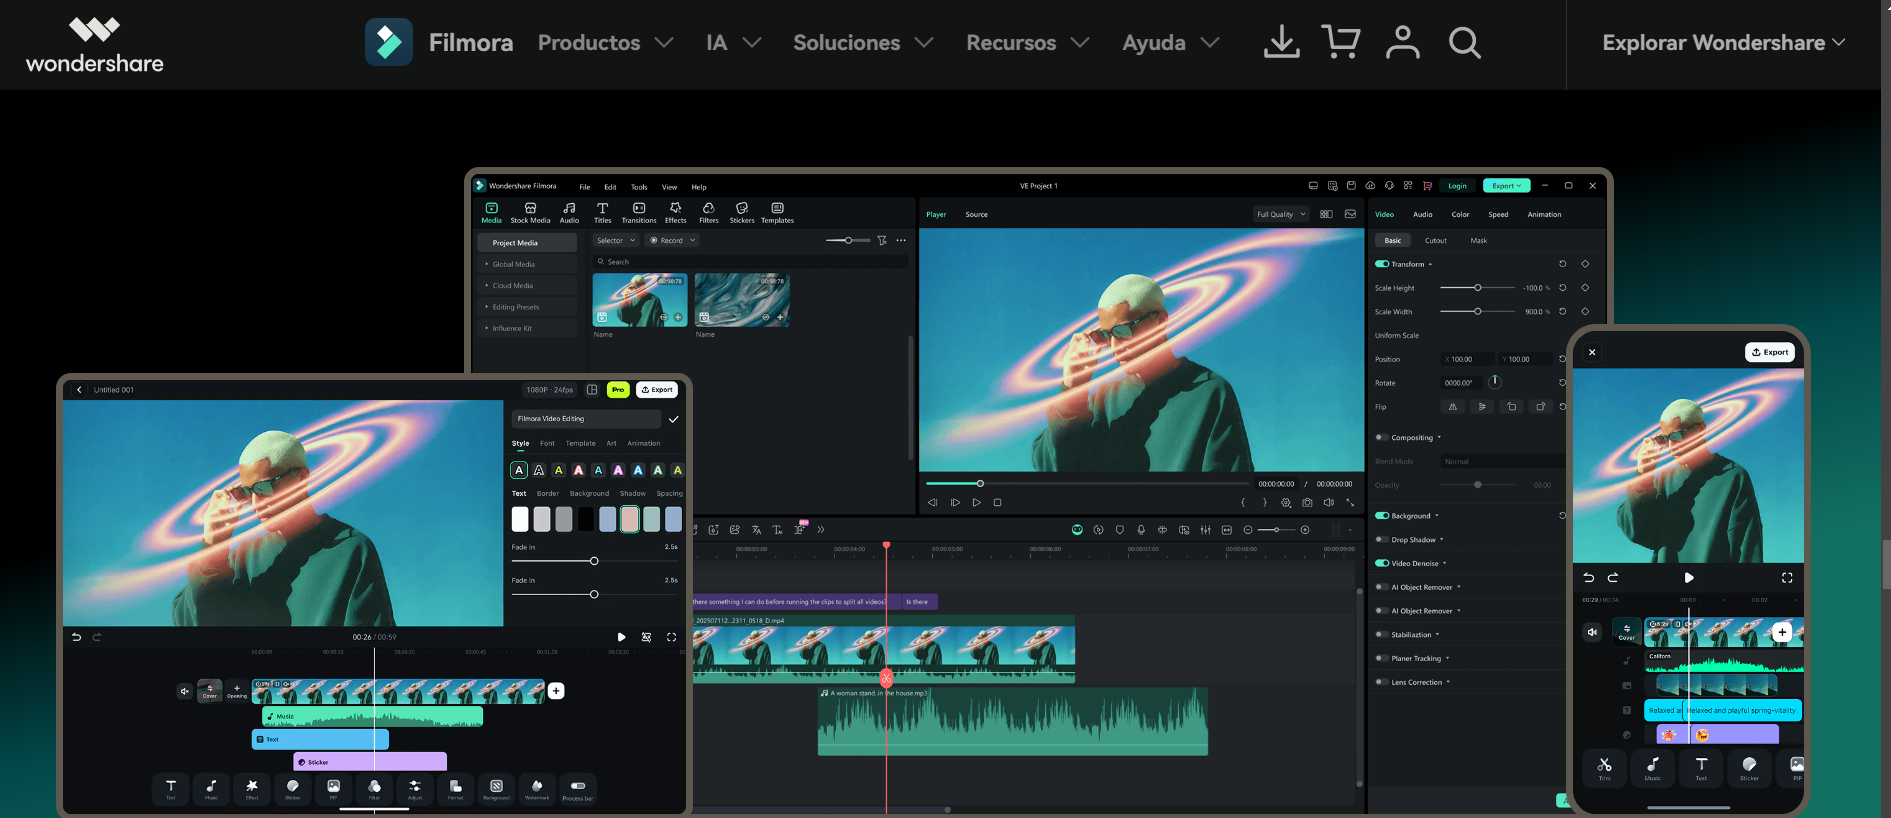The image size is (1891, 818).
Task: Select the Text tool in tablet bottom toolbar
Action: pos(171,788)
